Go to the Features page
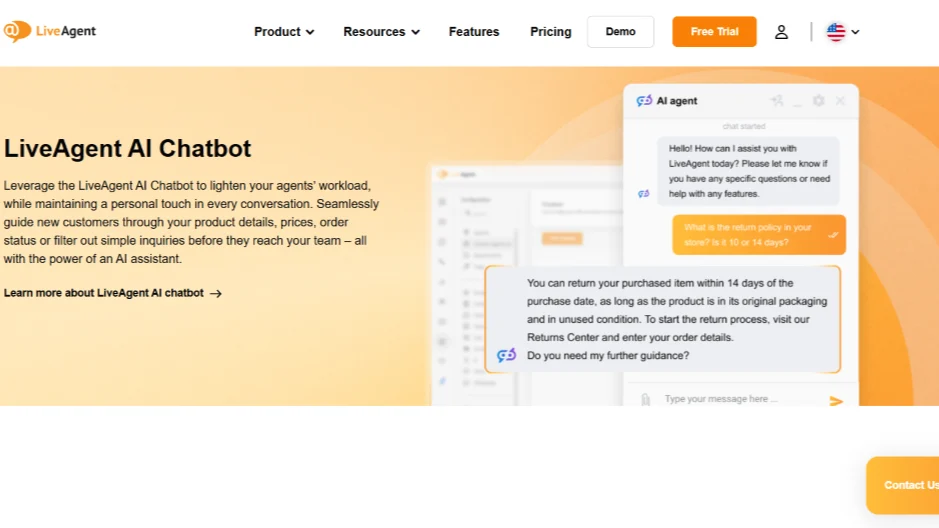The height and width of the screenshot is (528, 939). click(474, 32)
